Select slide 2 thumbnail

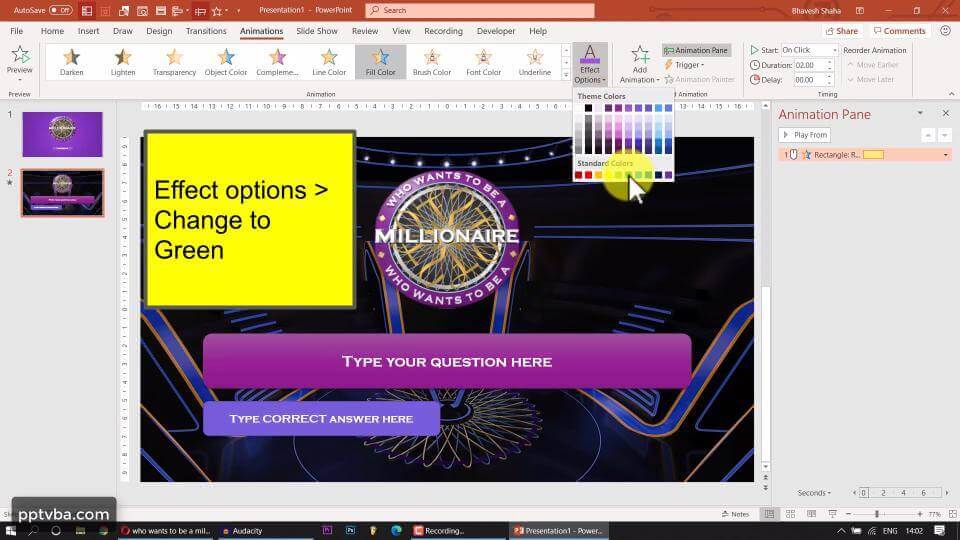point(62,193)
